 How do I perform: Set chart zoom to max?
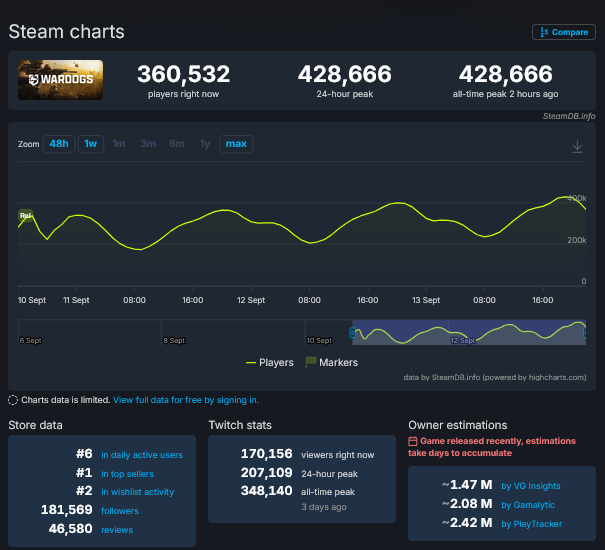(x=236, y=144)
